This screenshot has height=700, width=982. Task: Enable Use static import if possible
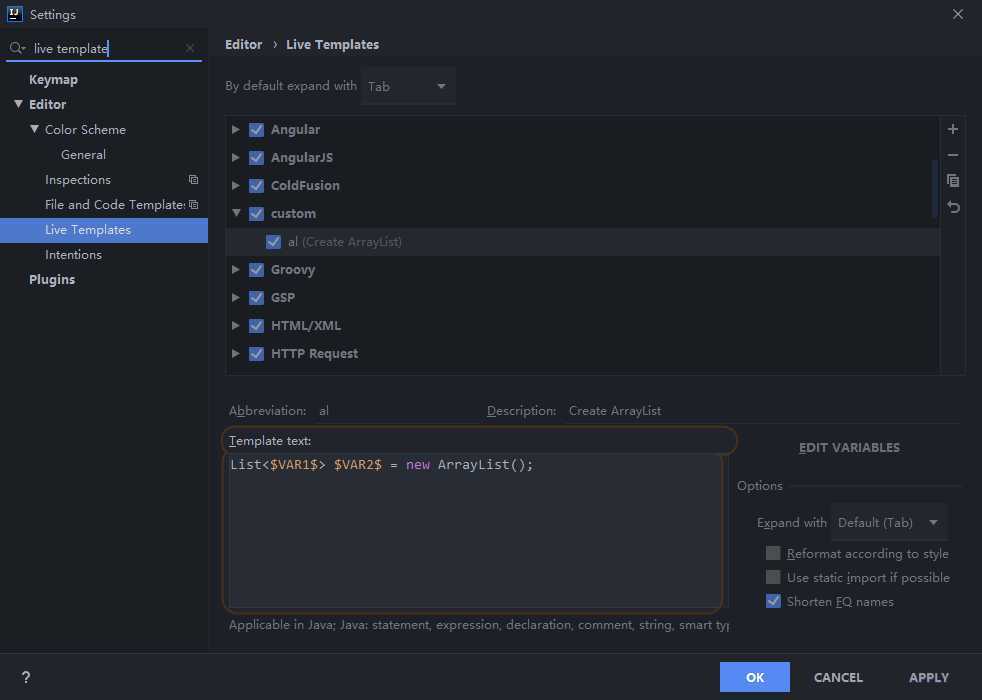[773, 577]
